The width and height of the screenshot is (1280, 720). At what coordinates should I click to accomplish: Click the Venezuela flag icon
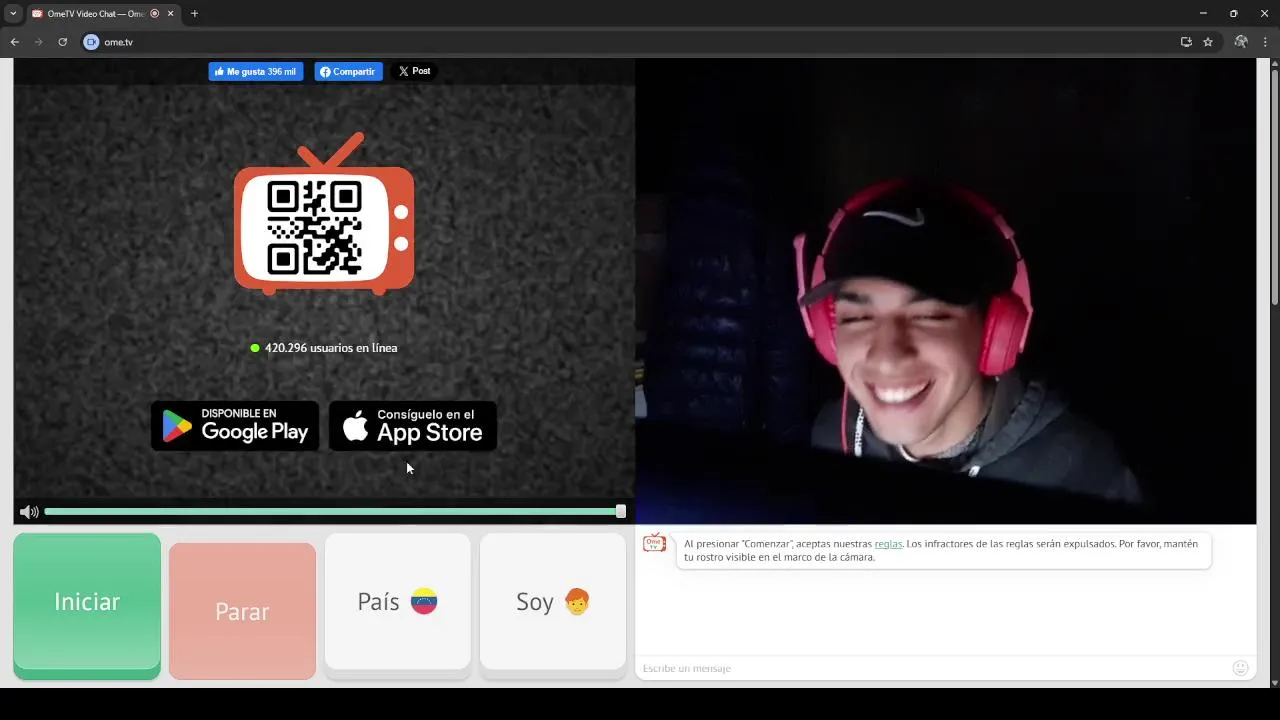click(424, 601)
